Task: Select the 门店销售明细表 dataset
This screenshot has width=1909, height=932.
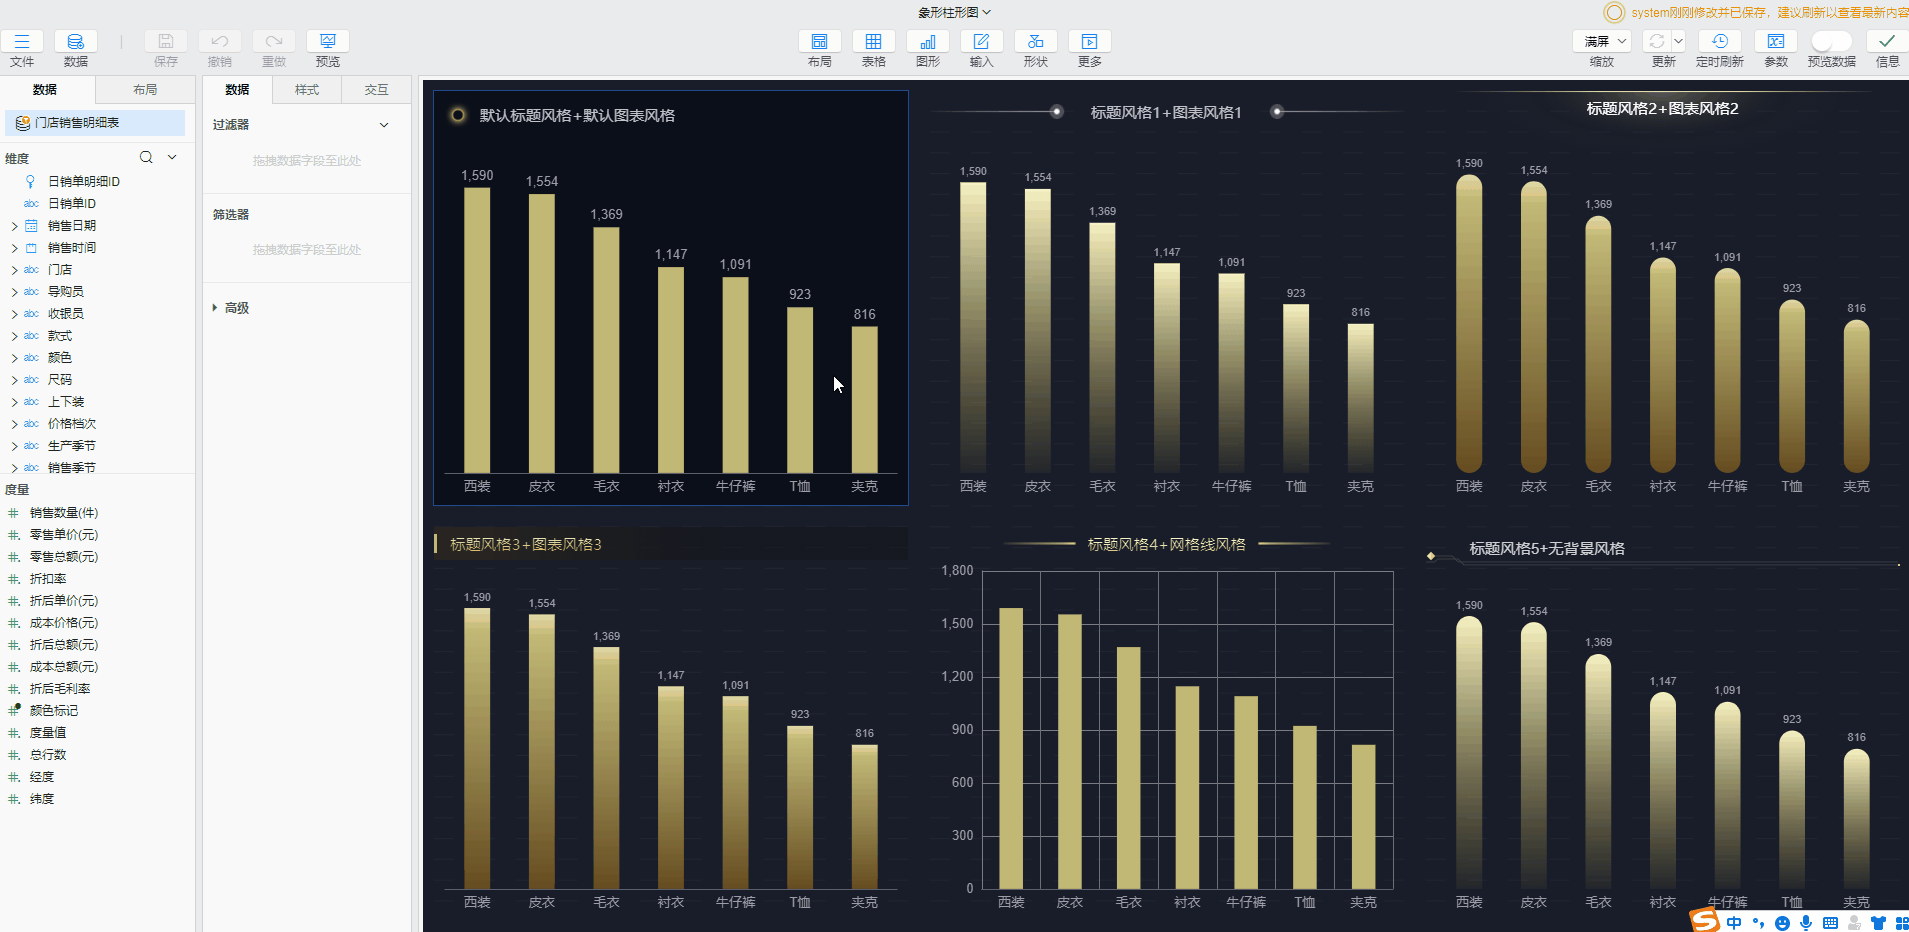Action: coord(77,123)
